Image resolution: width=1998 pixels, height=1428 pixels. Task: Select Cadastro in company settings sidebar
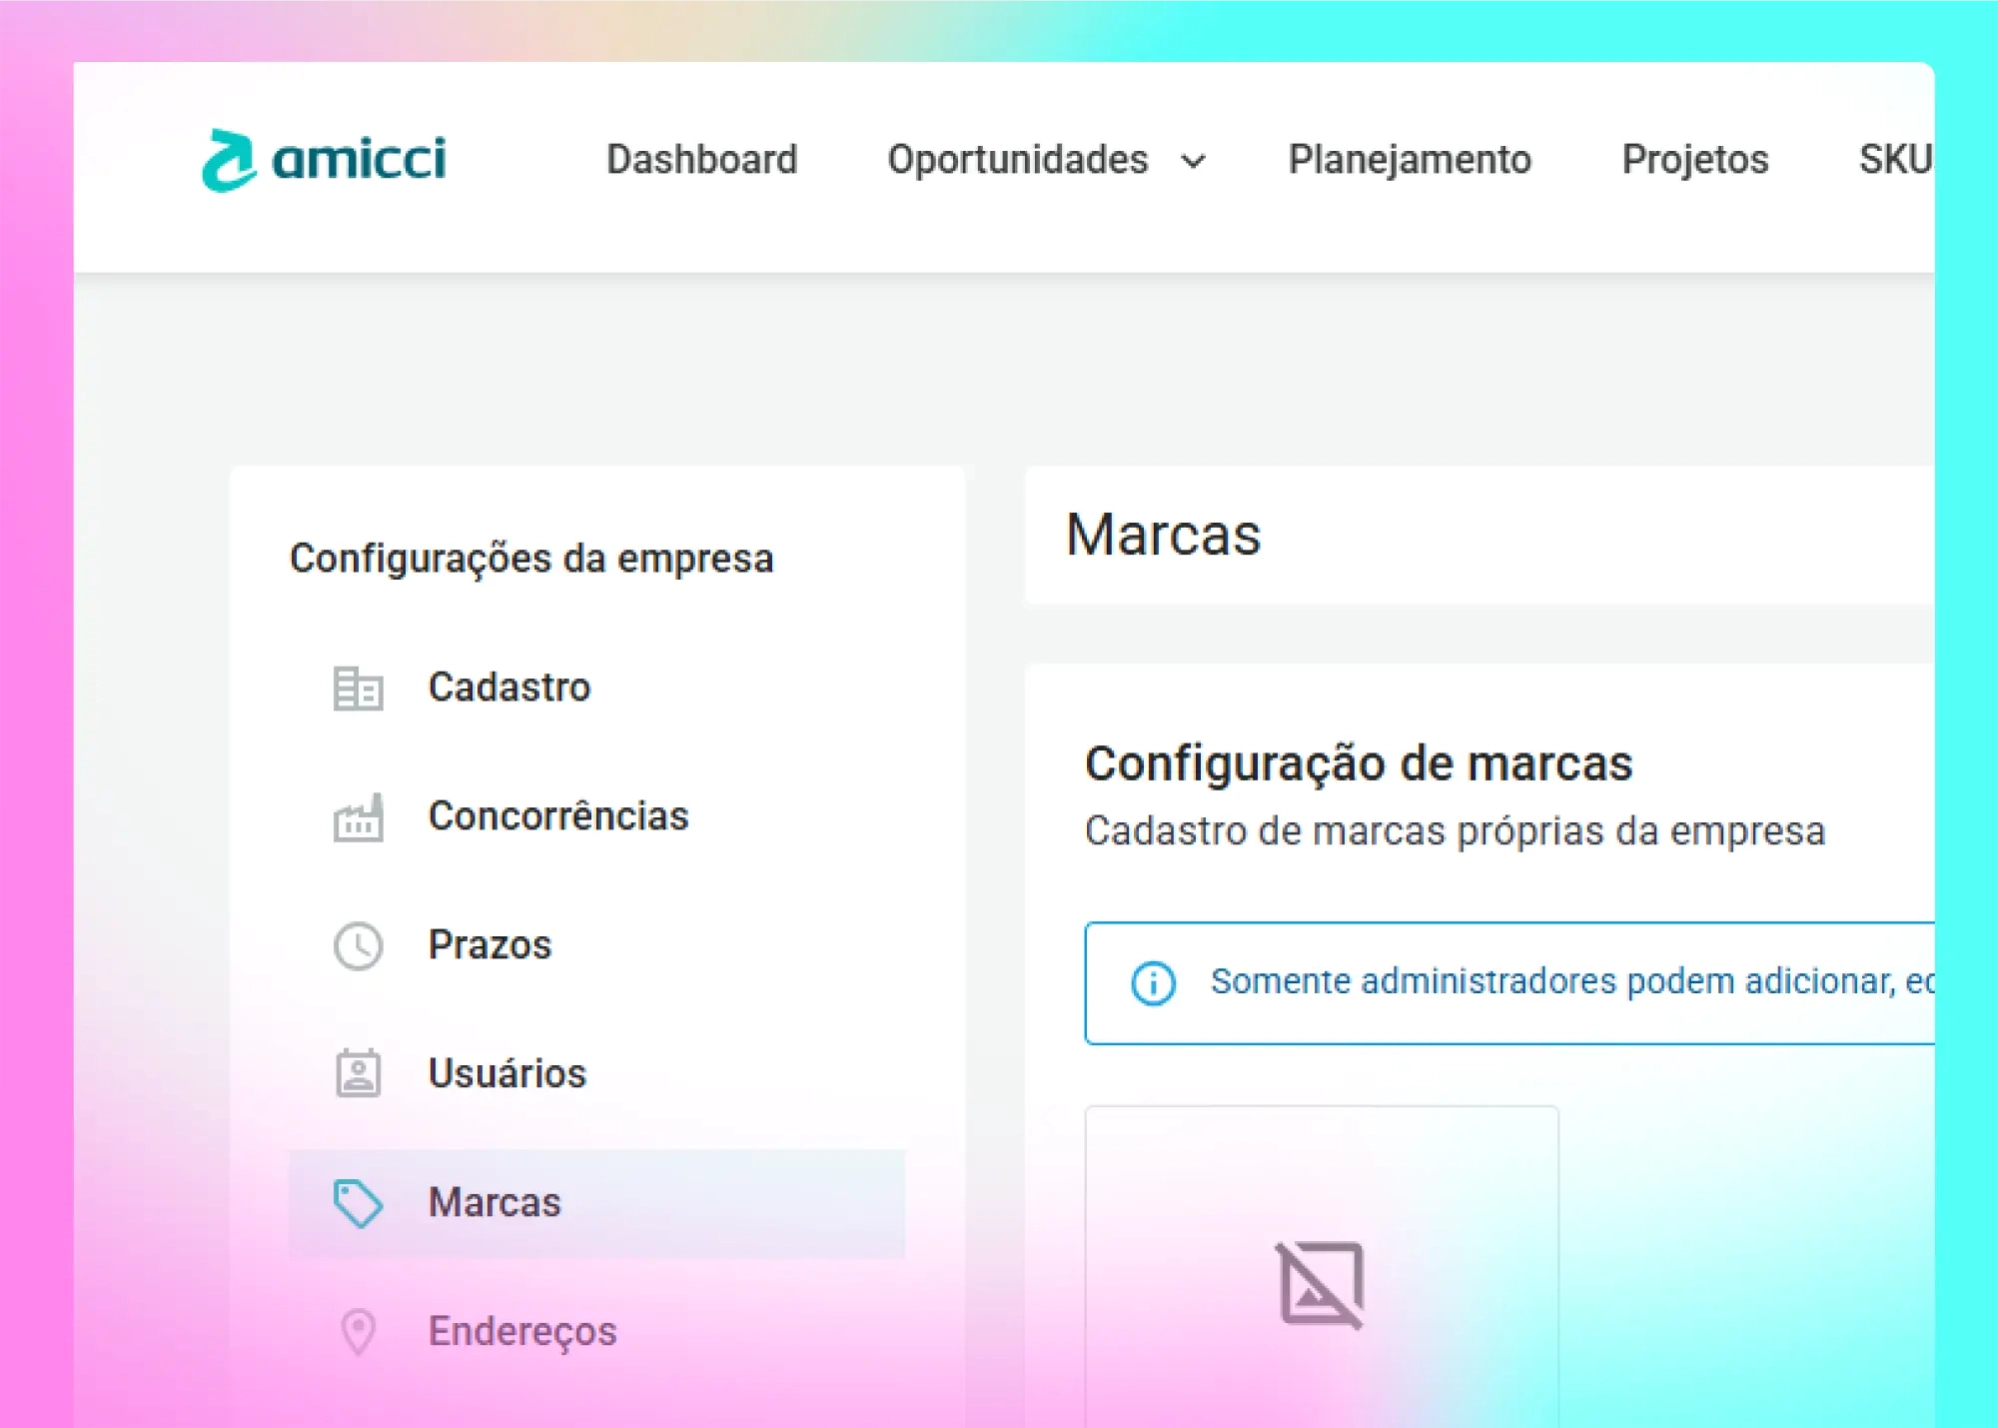click(509, 688)
